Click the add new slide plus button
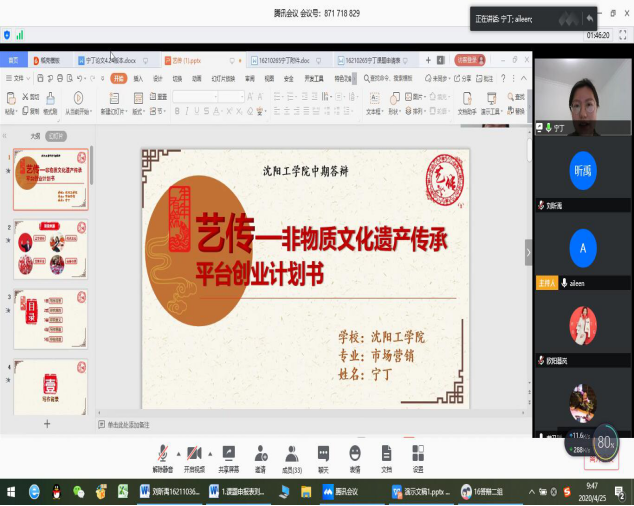This screenshot has width=634, height=506. point(46,424)
